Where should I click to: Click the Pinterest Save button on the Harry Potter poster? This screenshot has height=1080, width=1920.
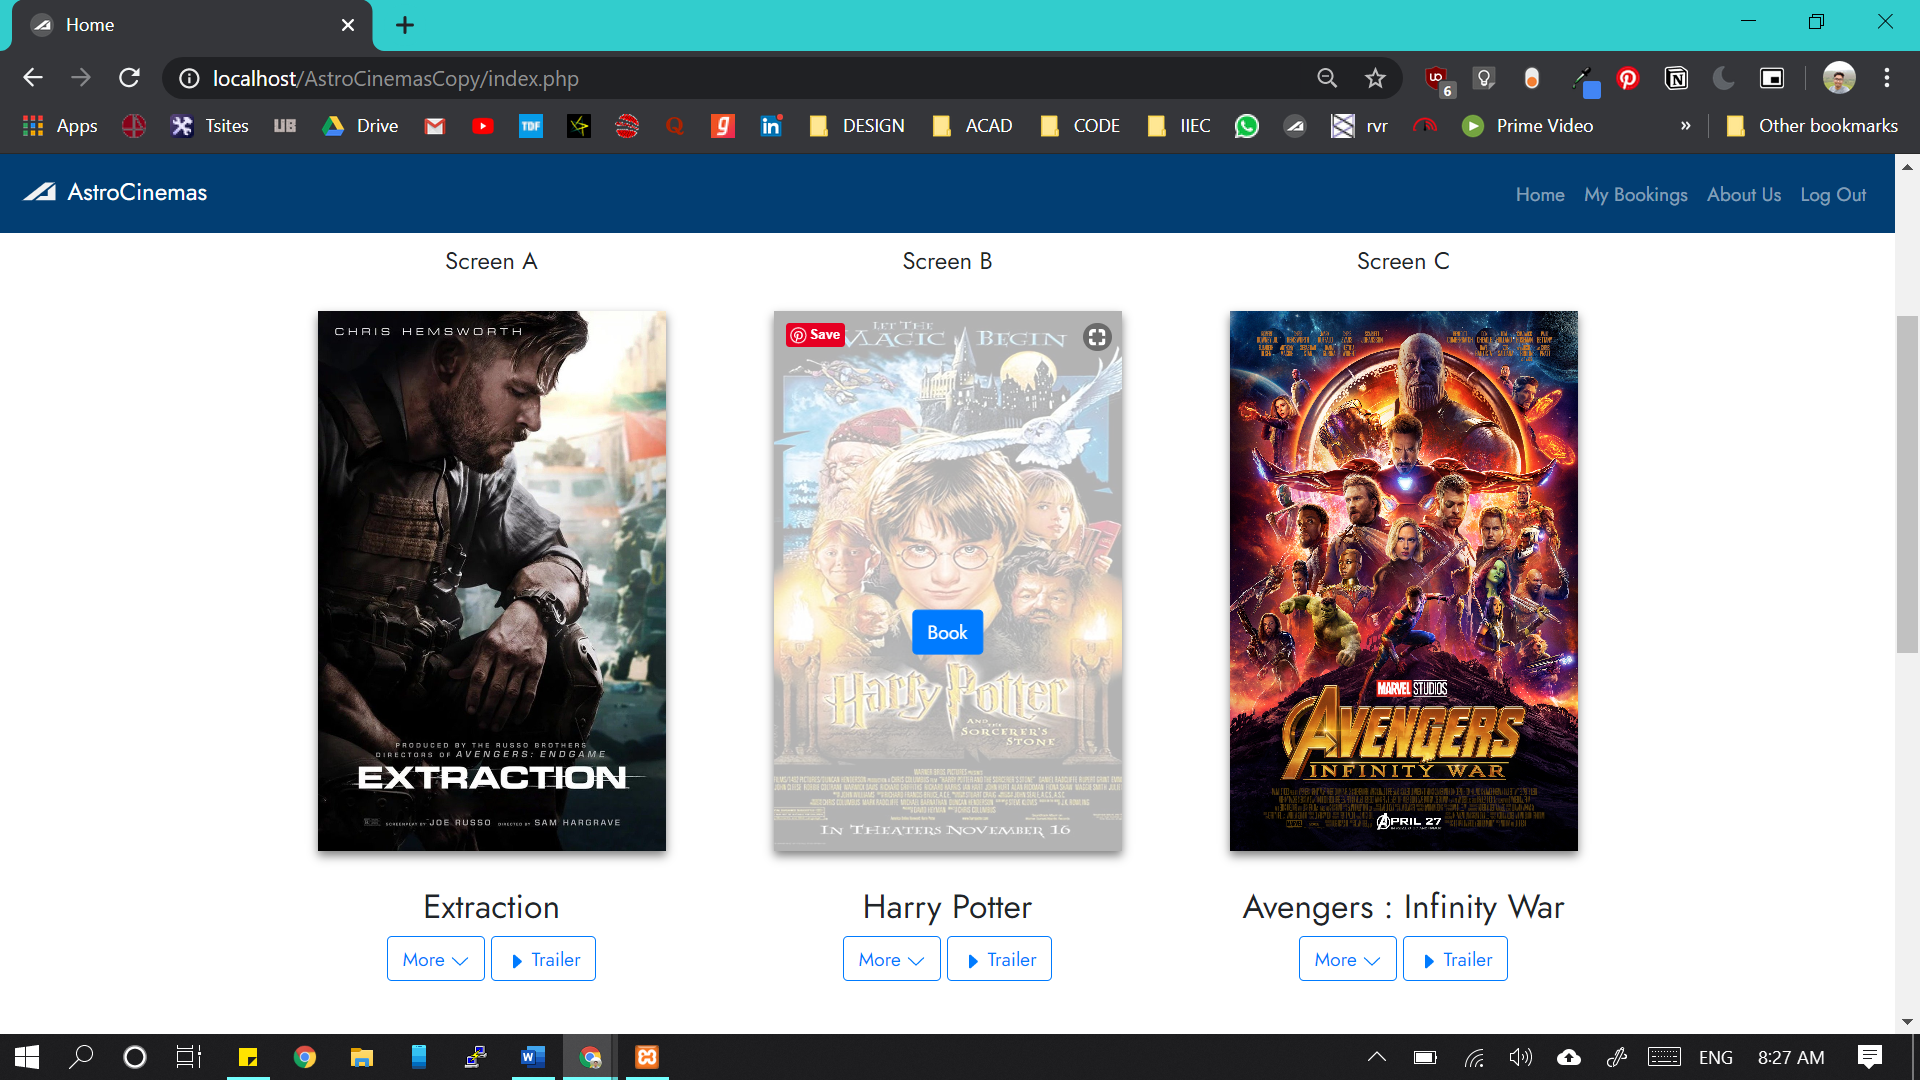pos(815,335)
